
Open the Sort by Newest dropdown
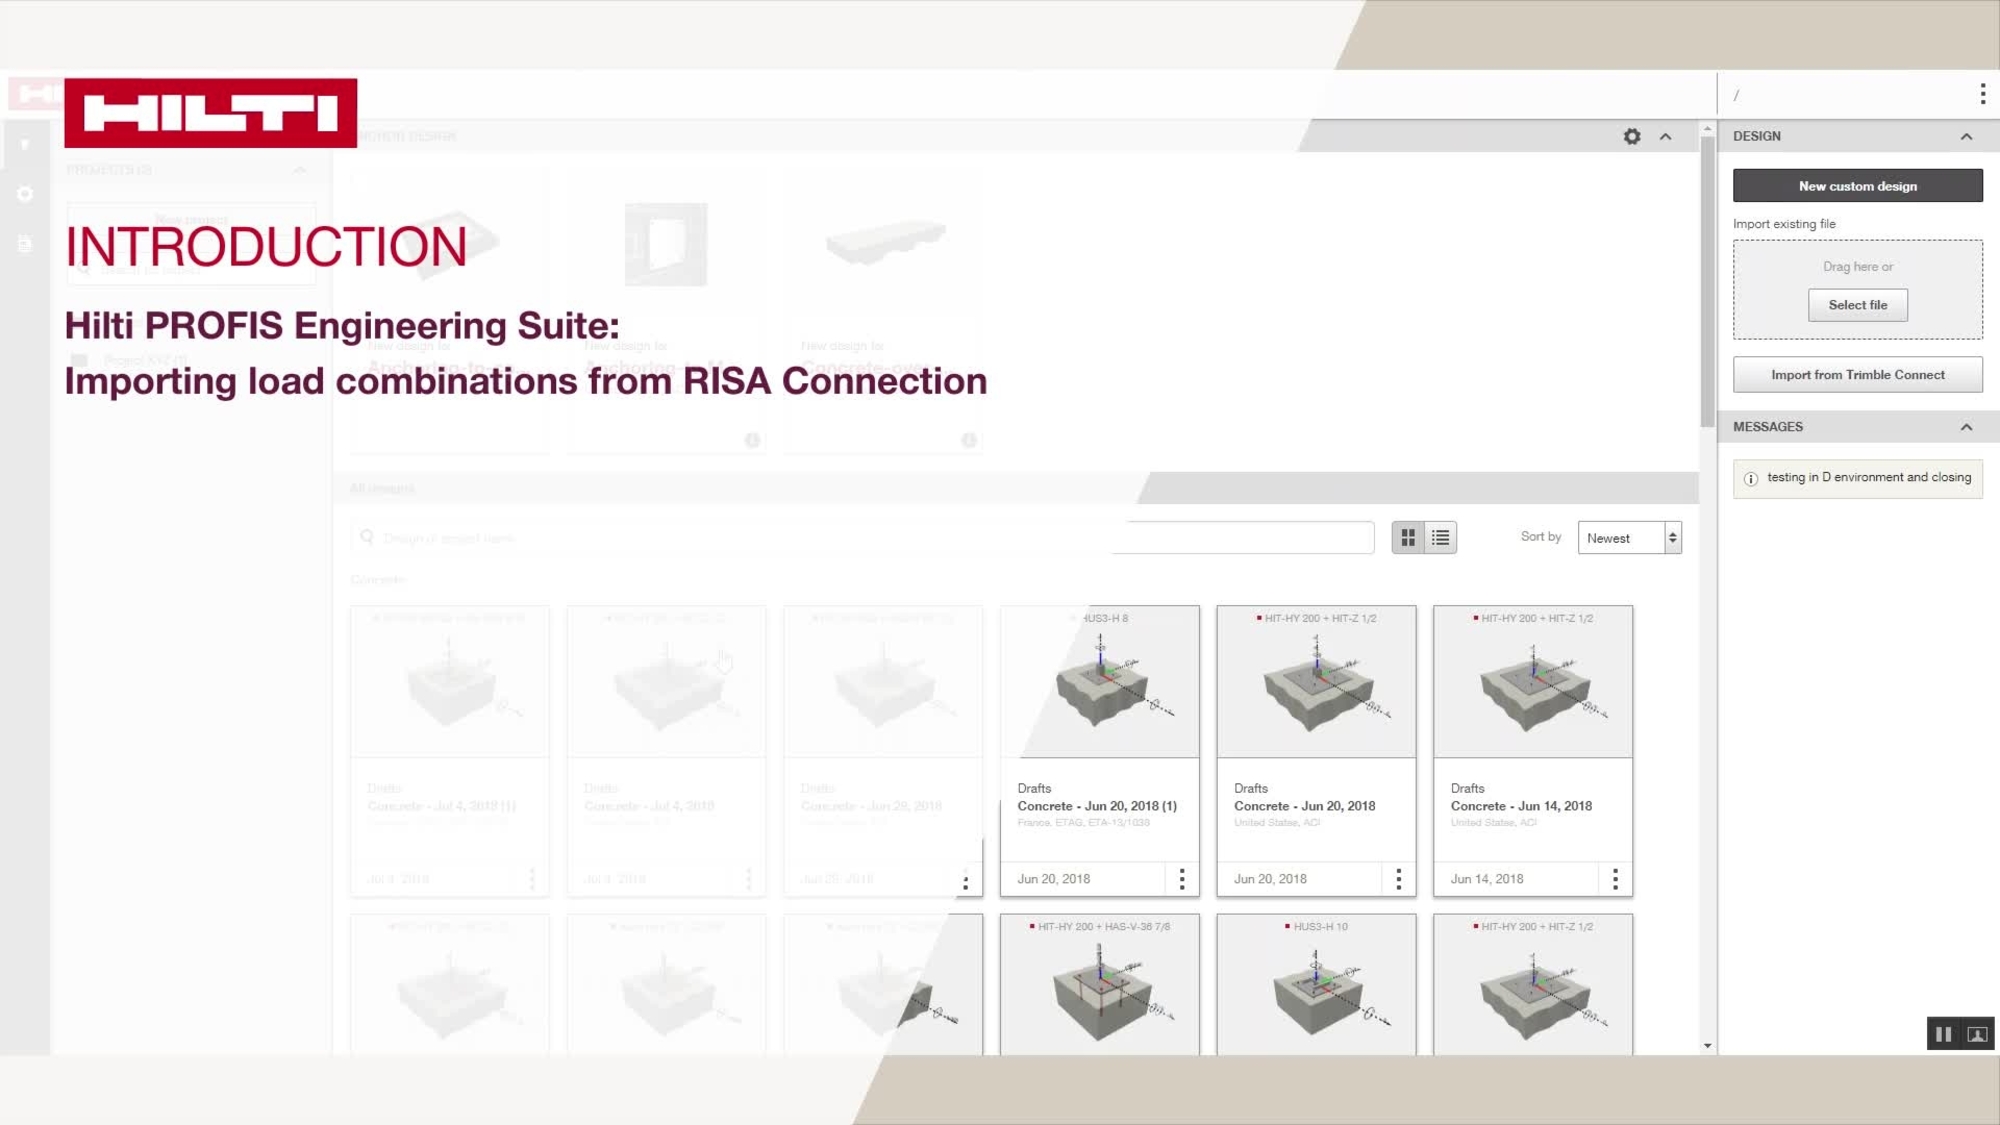[1629, 538]
